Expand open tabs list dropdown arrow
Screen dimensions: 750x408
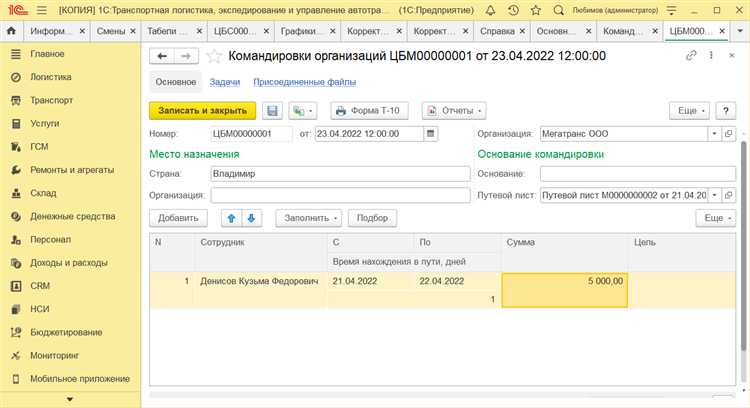[739, 31]
